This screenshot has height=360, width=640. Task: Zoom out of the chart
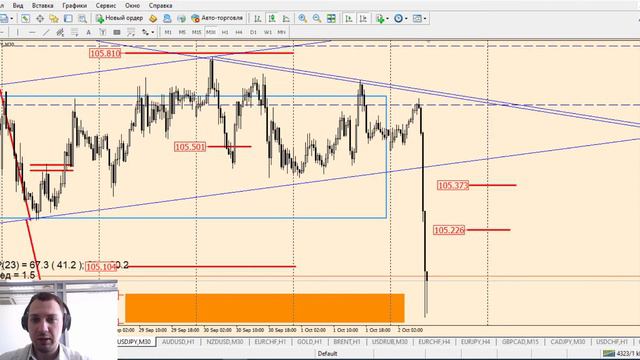pyautogui.click(x=317, y=18)
